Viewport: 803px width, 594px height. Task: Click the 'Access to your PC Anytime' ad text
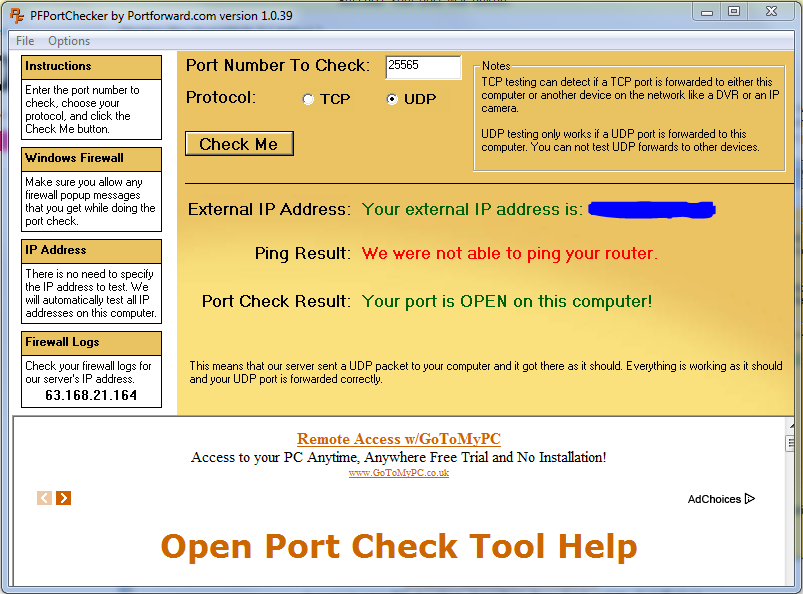[398, 457]
